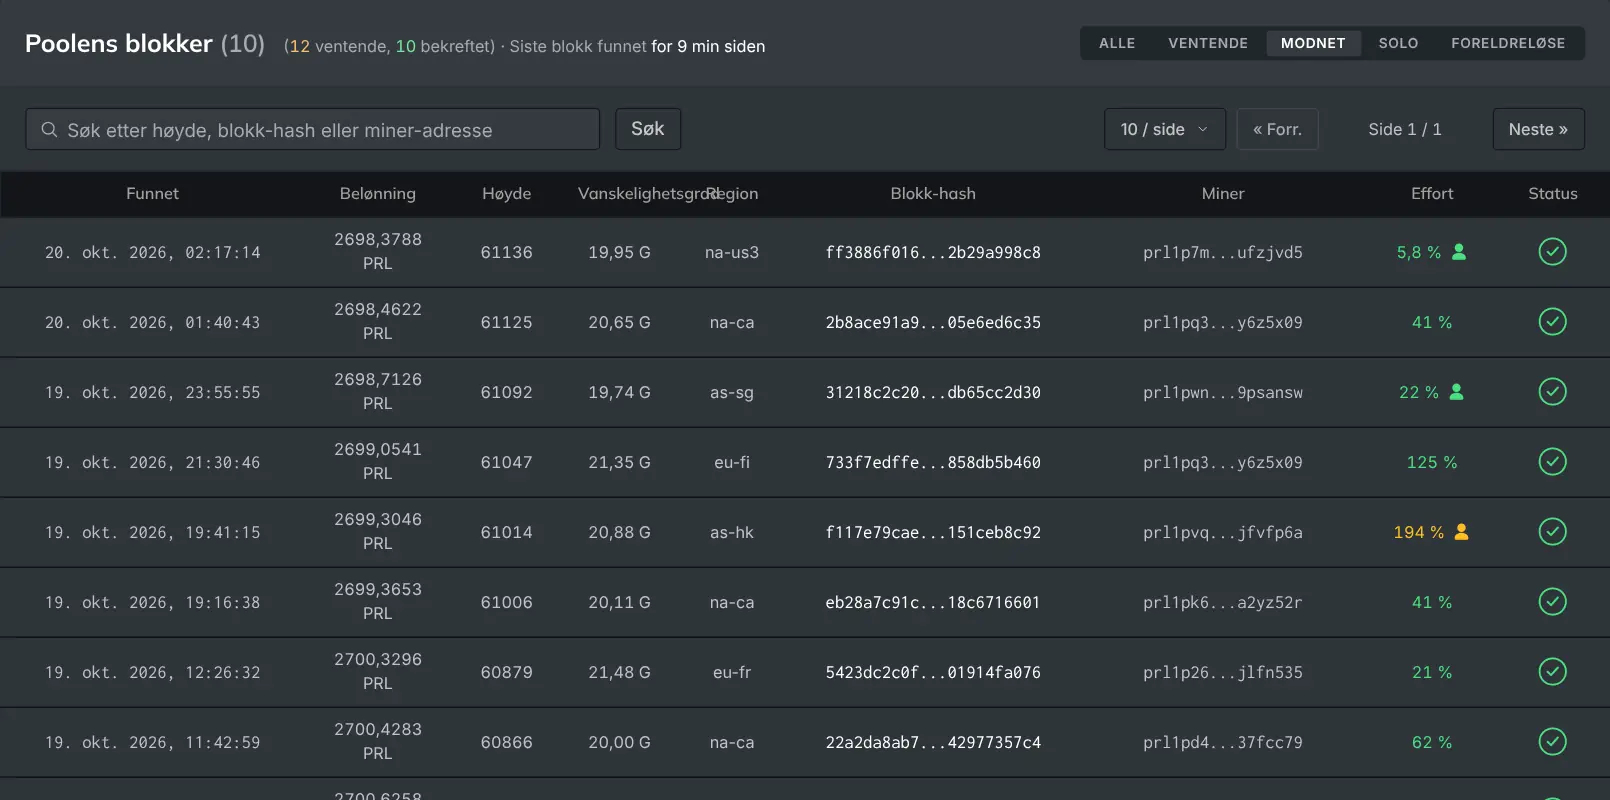Open miner address prl1pvq...jfvfp6a
Image resolution: width=1610 pixels, height=800 pixels.
point(1223,532)
